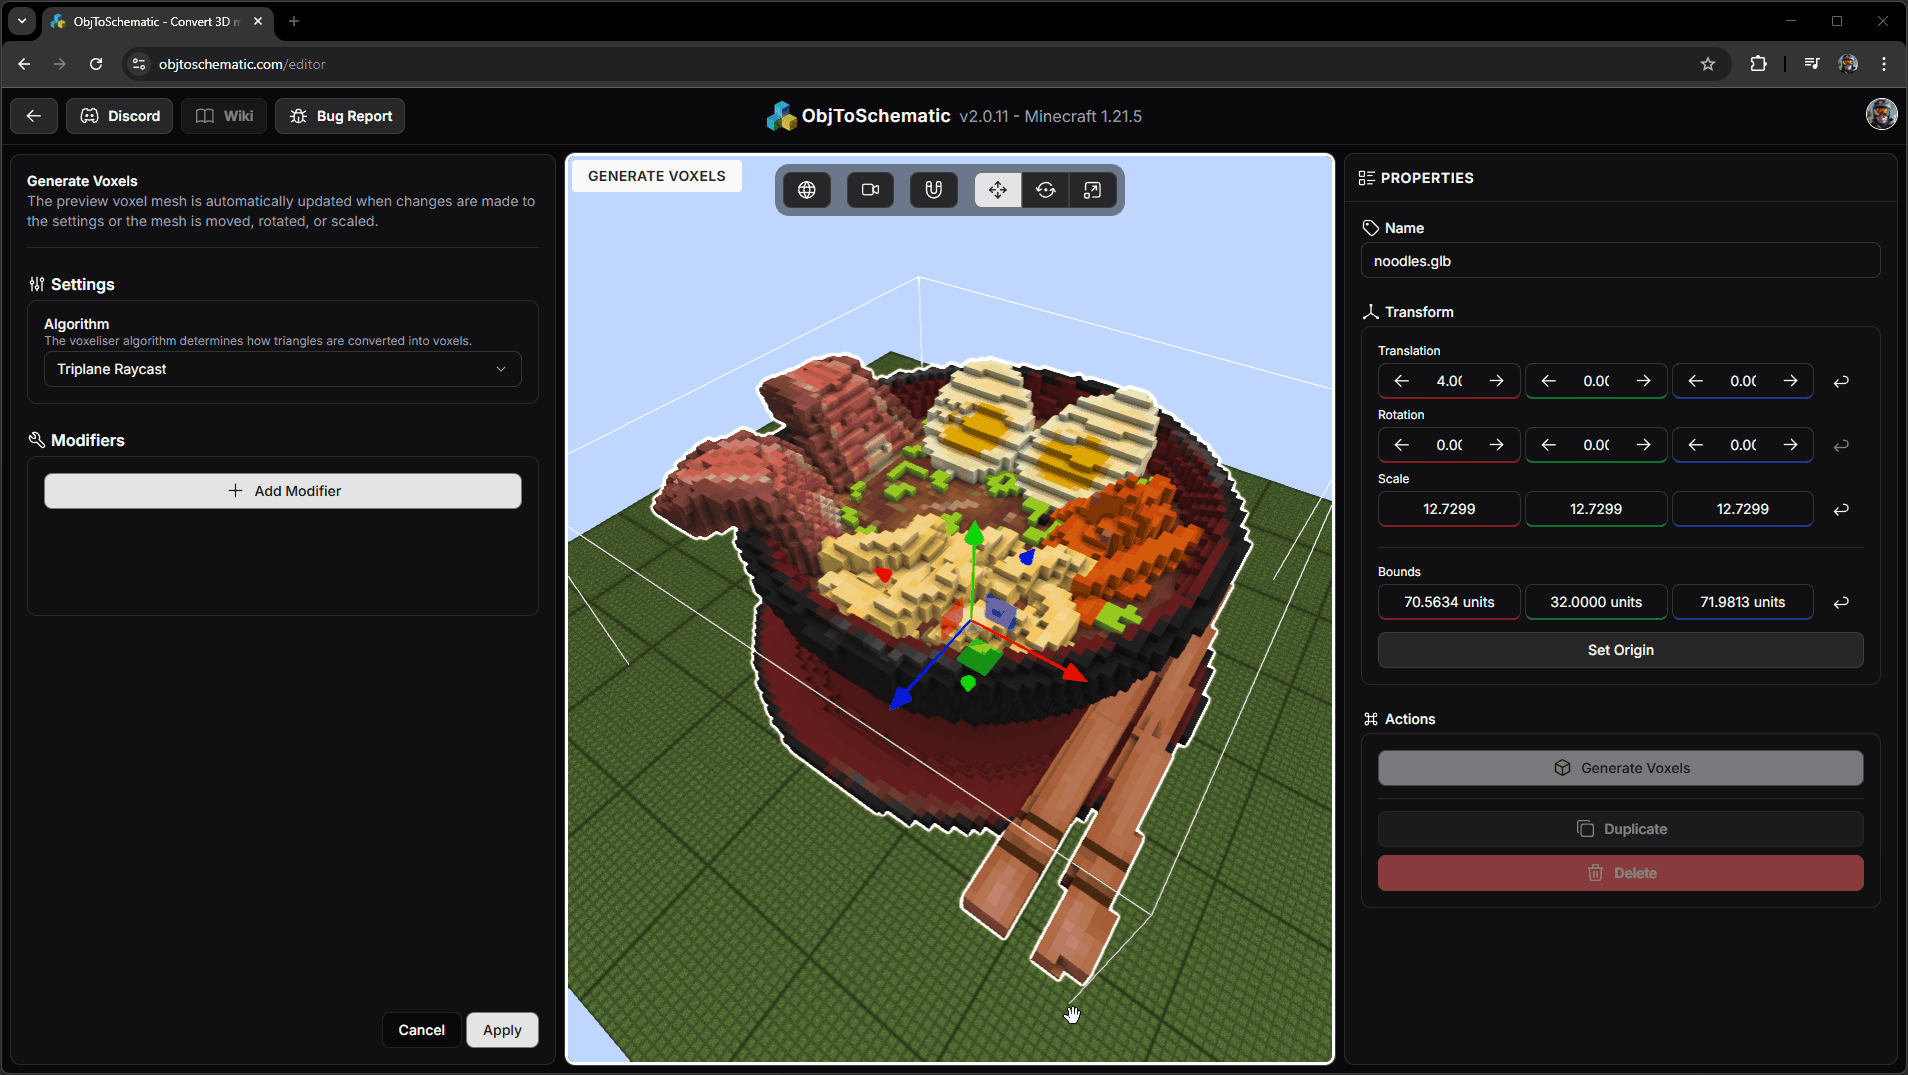Open the Chrome extensions puzzle icon

click(x=1758, y=64)
